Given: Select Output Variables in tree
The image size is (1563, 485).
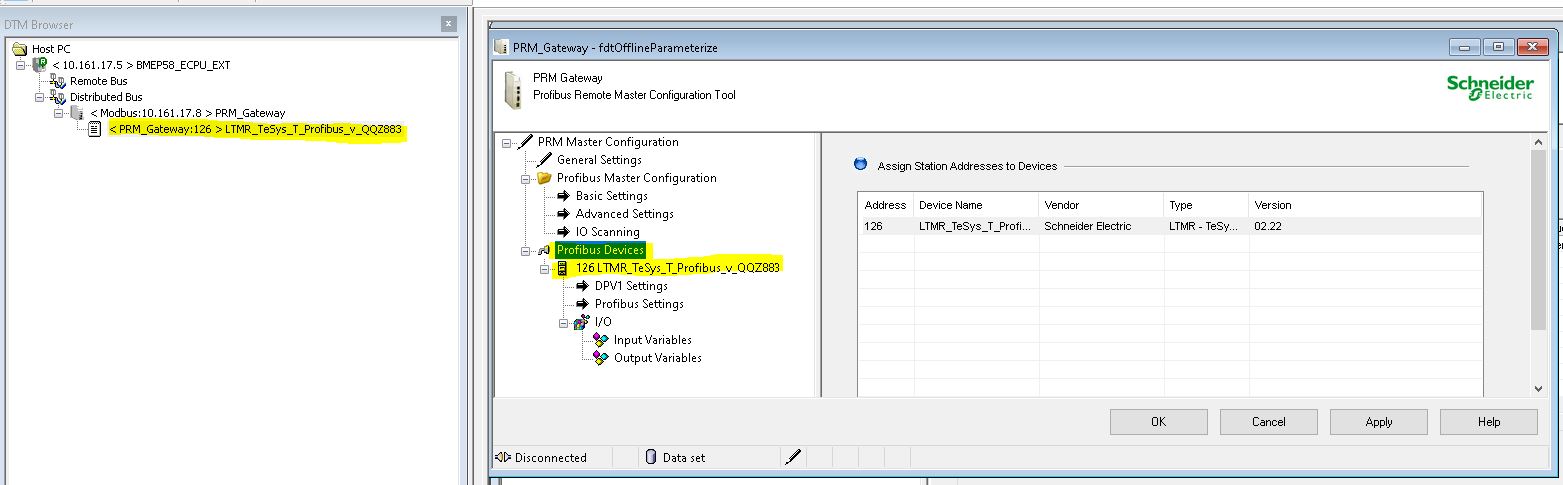Looking at the screenshot, I should tap(657, 358).
